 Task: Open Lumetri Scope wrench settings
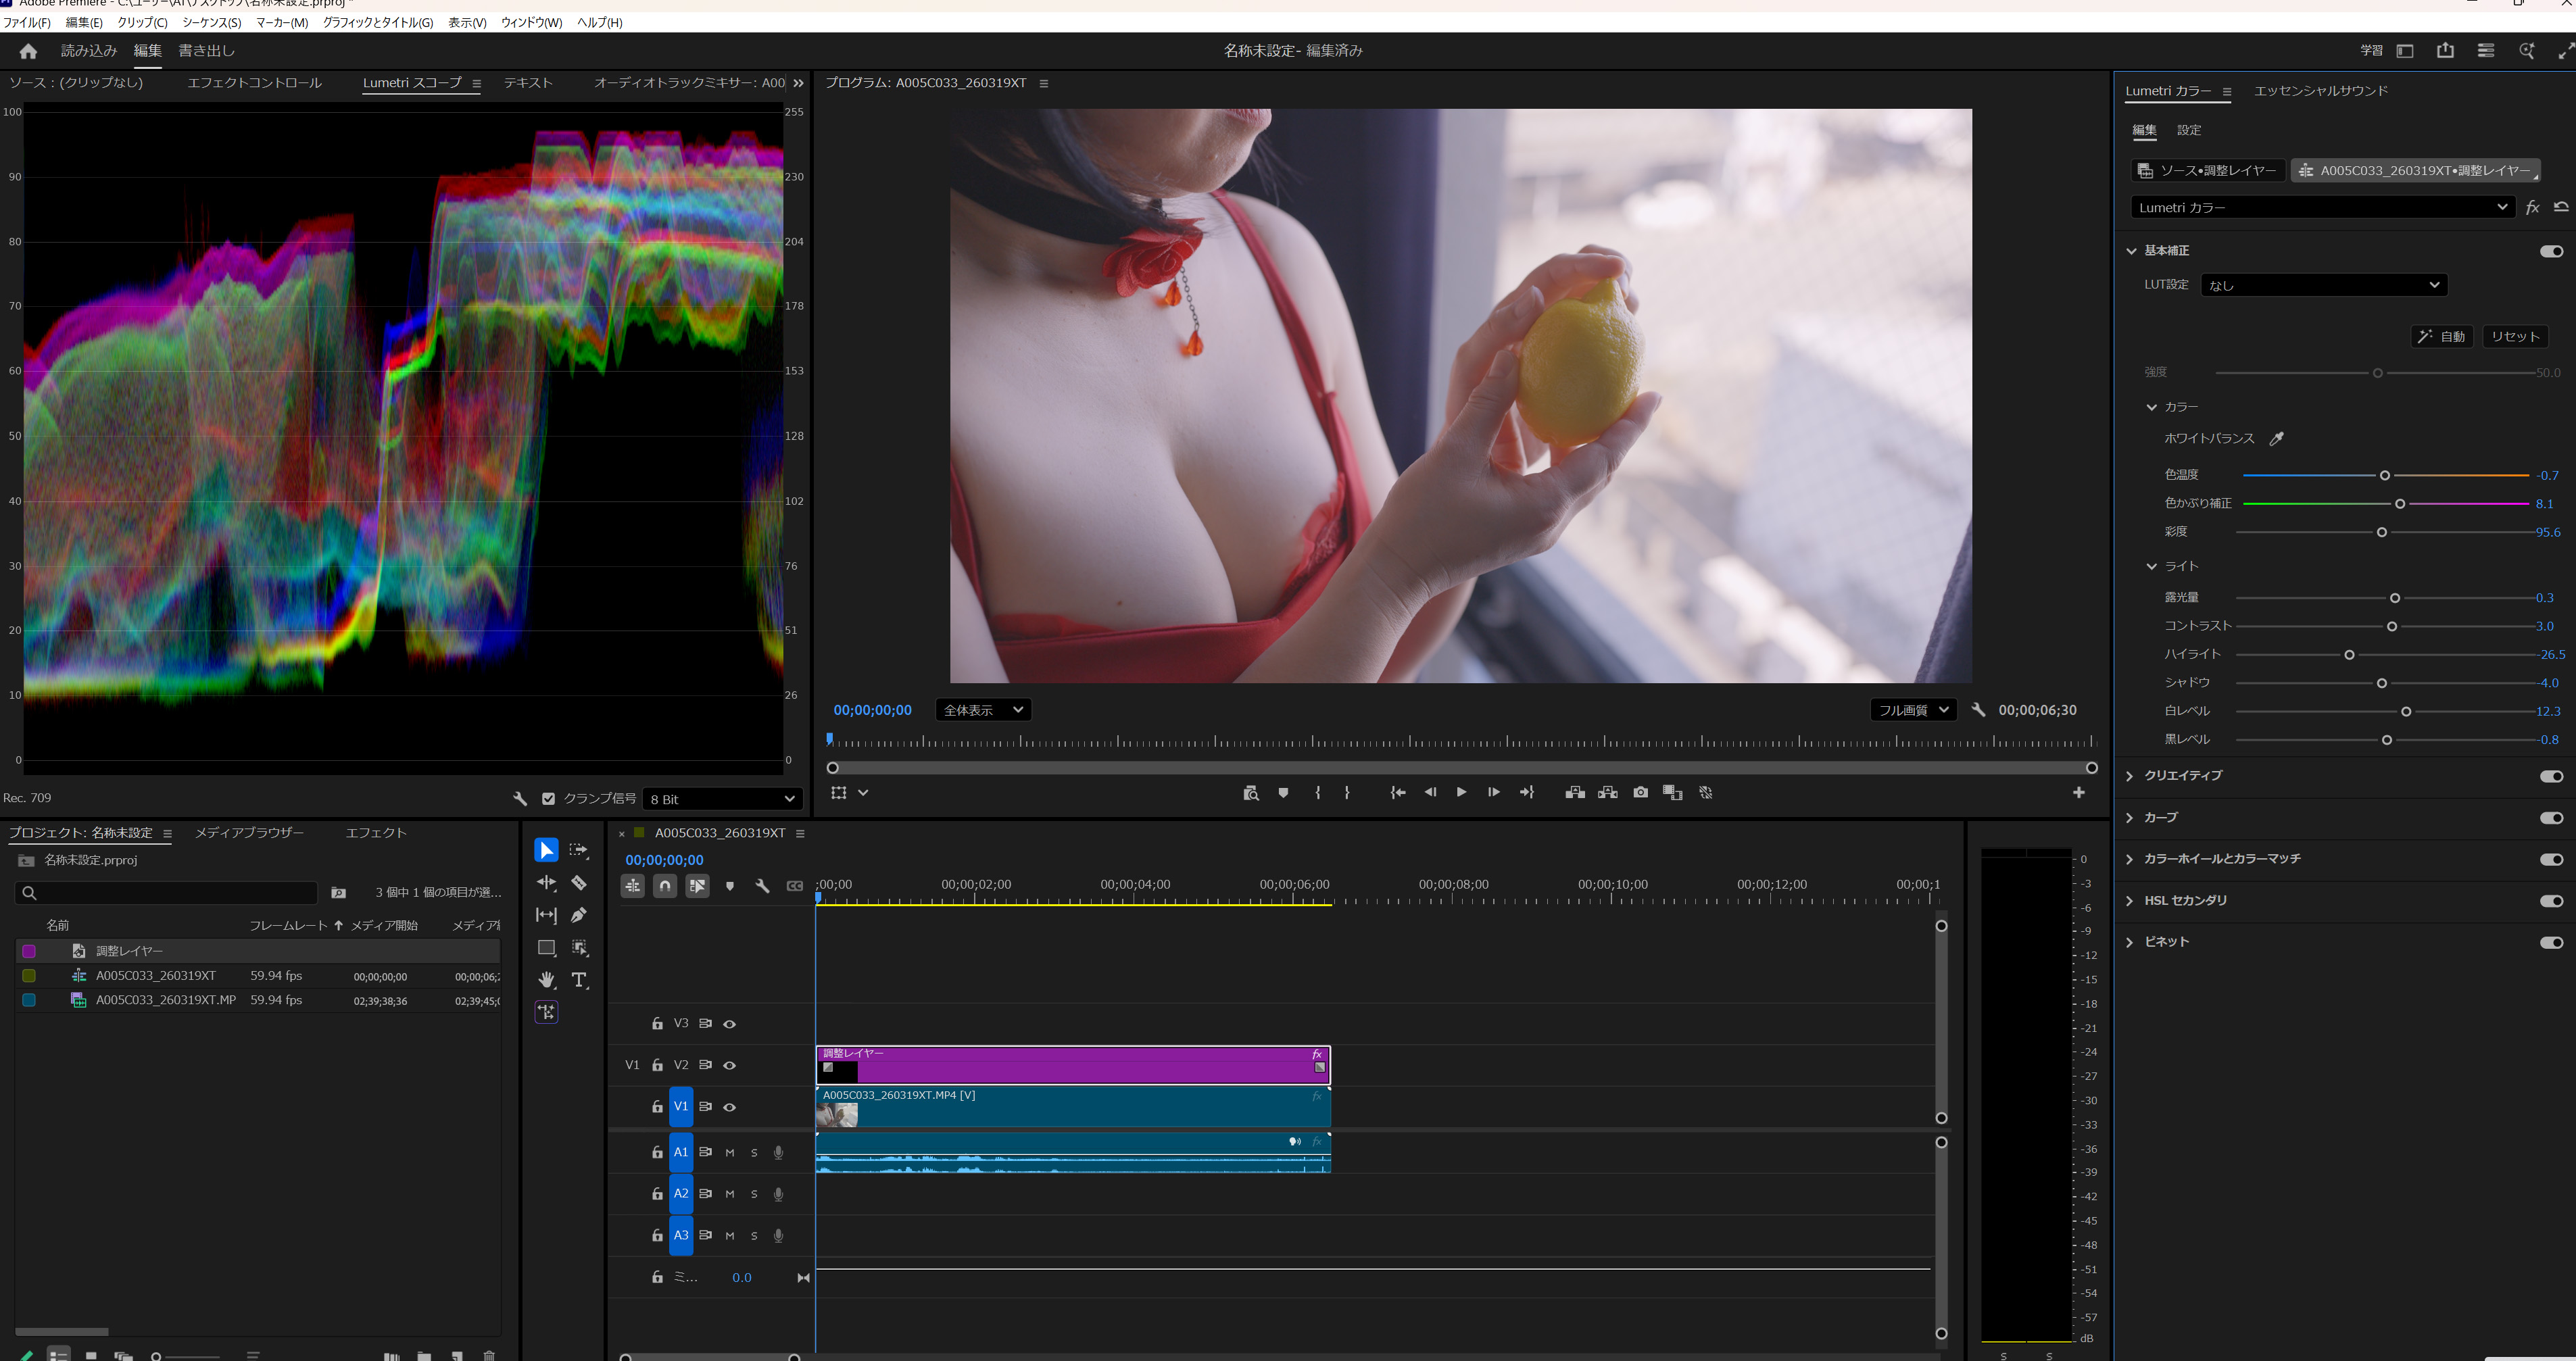520,798
